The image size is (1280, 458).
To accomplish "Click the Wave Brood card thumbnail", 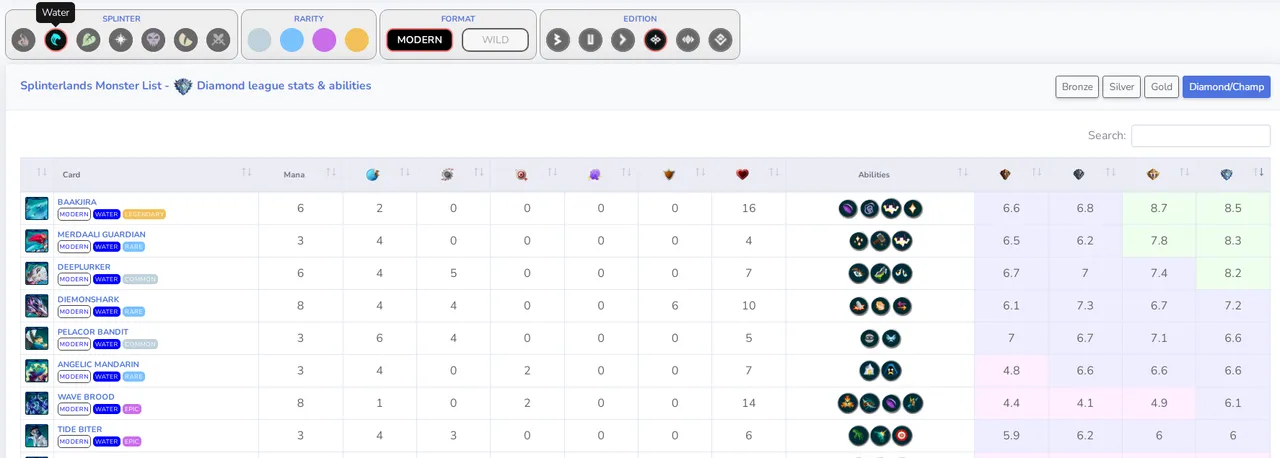I will click(x=37, y=403).
